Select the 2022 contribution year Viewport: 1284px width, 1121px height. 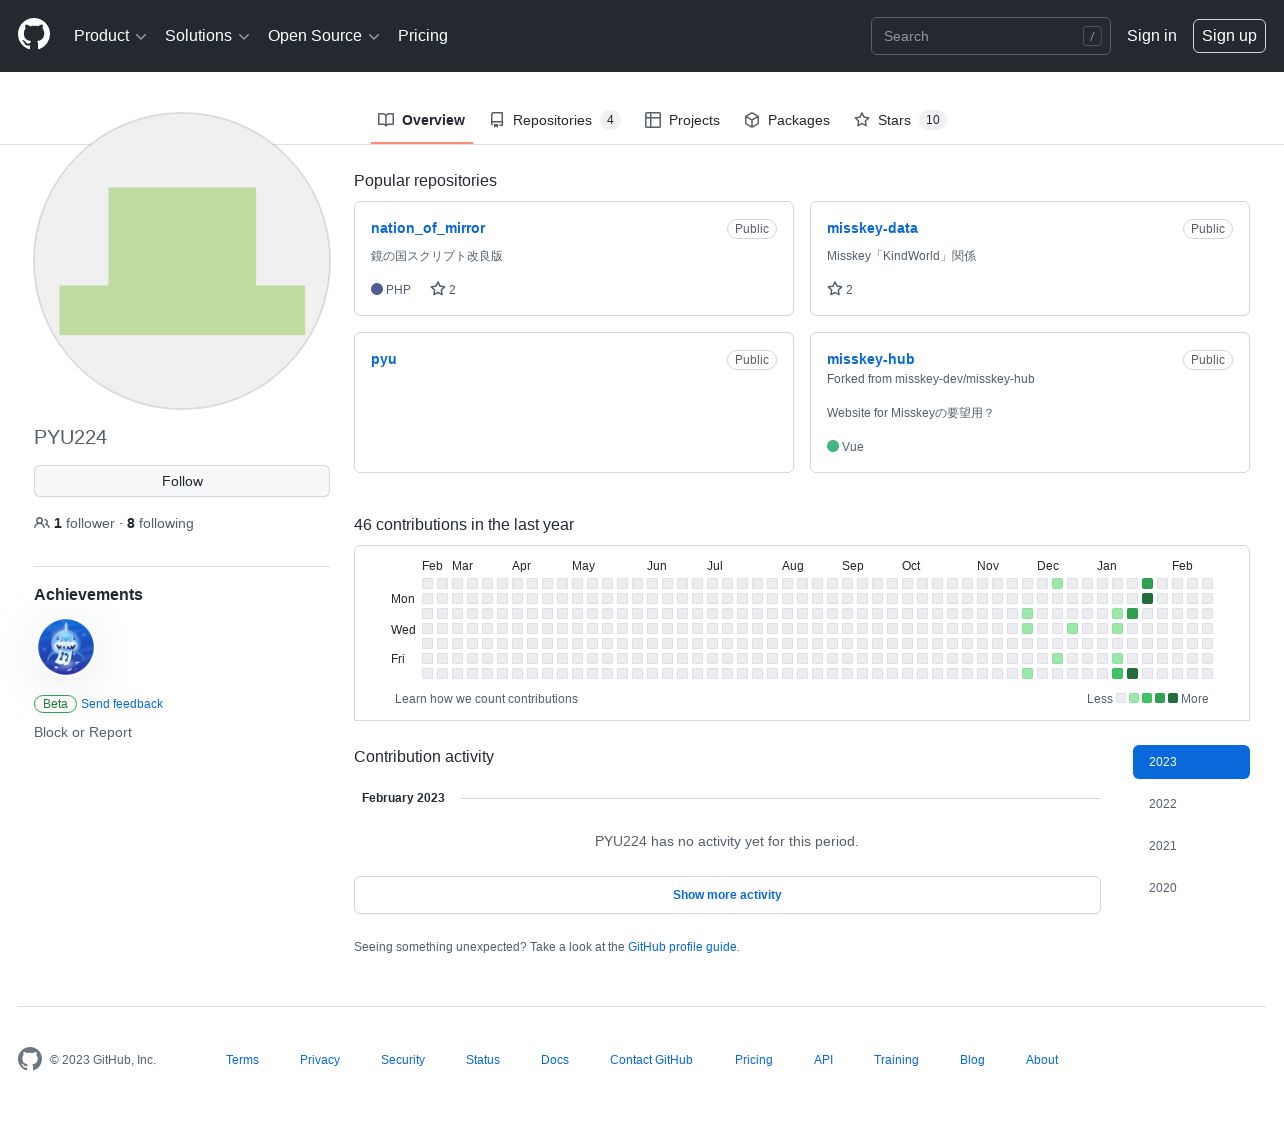(x=1191, y=804)
